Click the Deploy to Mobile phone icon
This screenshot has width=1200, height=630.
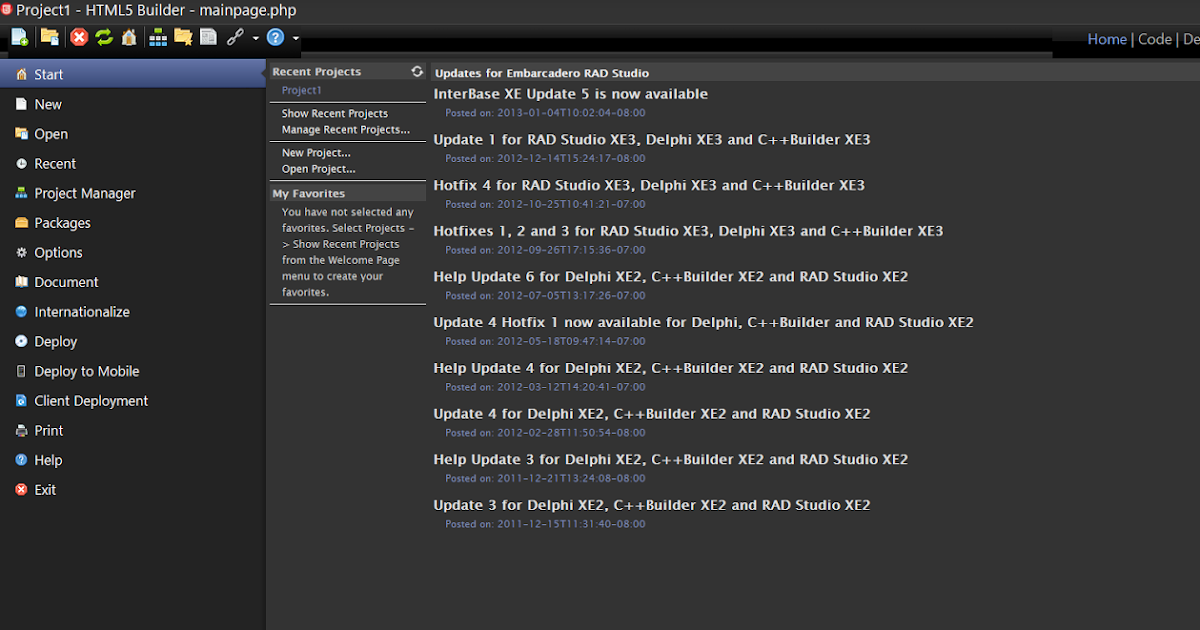tap(21, 371)
